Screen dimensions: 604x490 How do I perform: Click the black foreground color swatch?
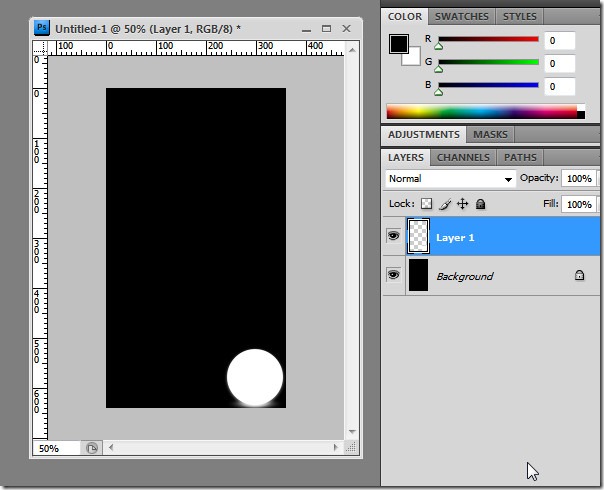coord(399,44)
